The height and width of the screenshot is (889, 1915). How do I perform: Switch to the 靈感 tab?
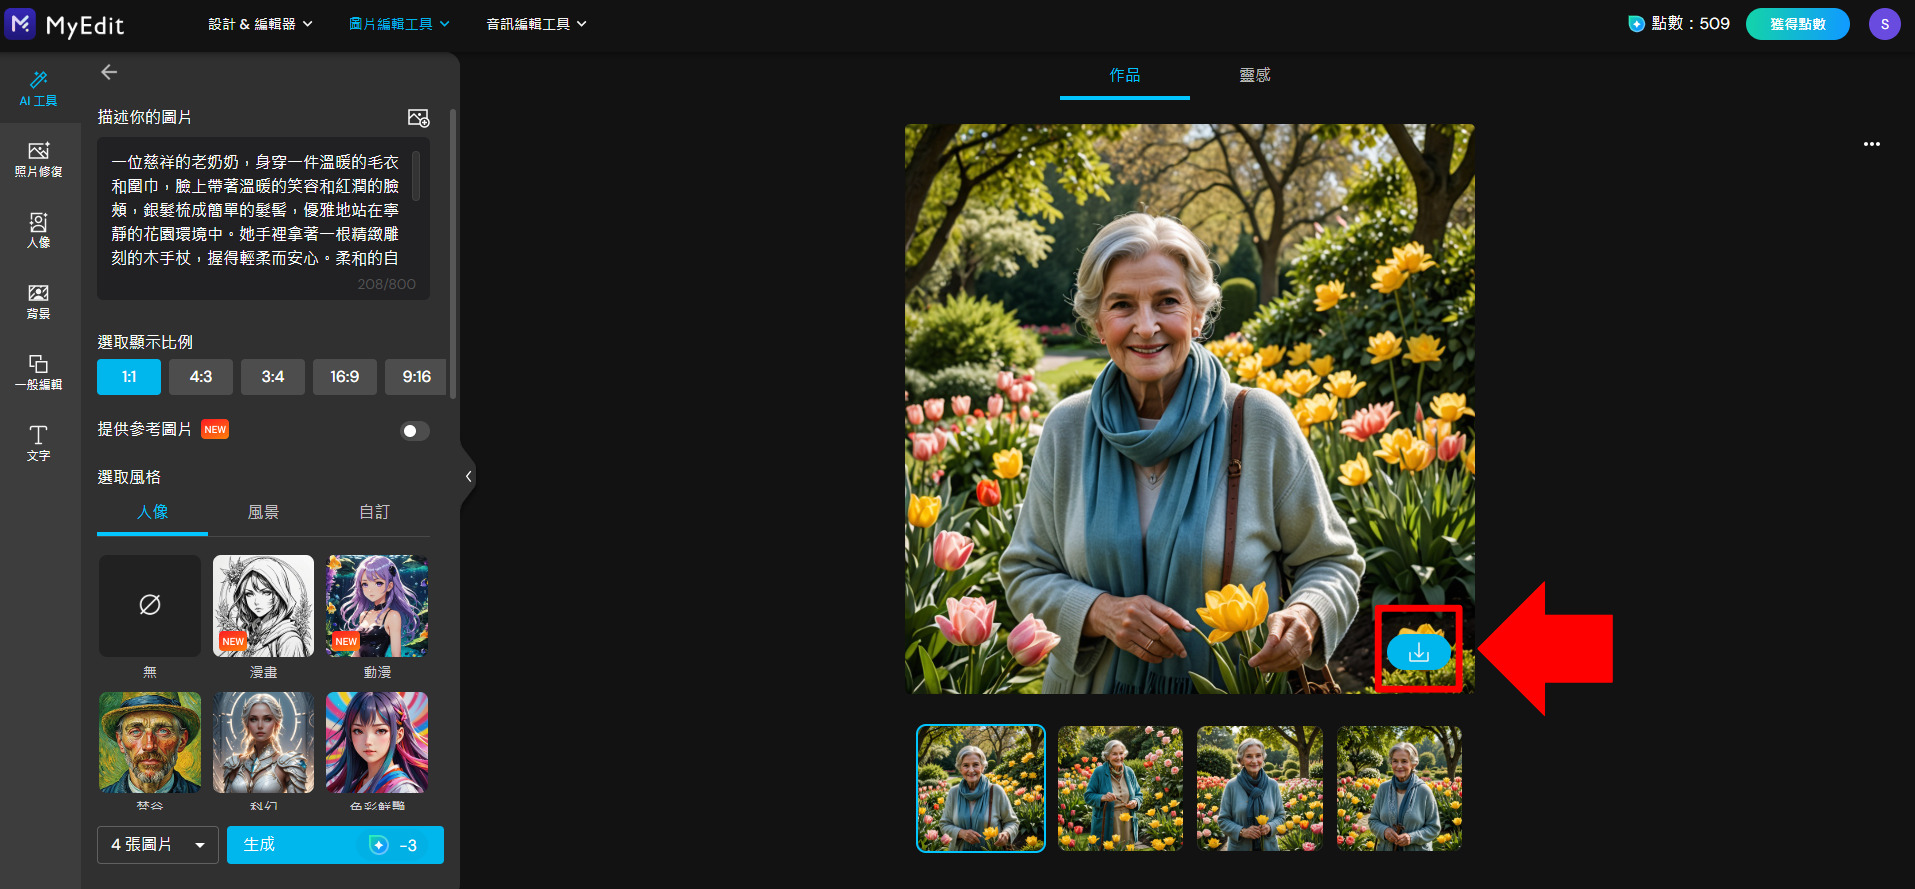(1255, 76)
